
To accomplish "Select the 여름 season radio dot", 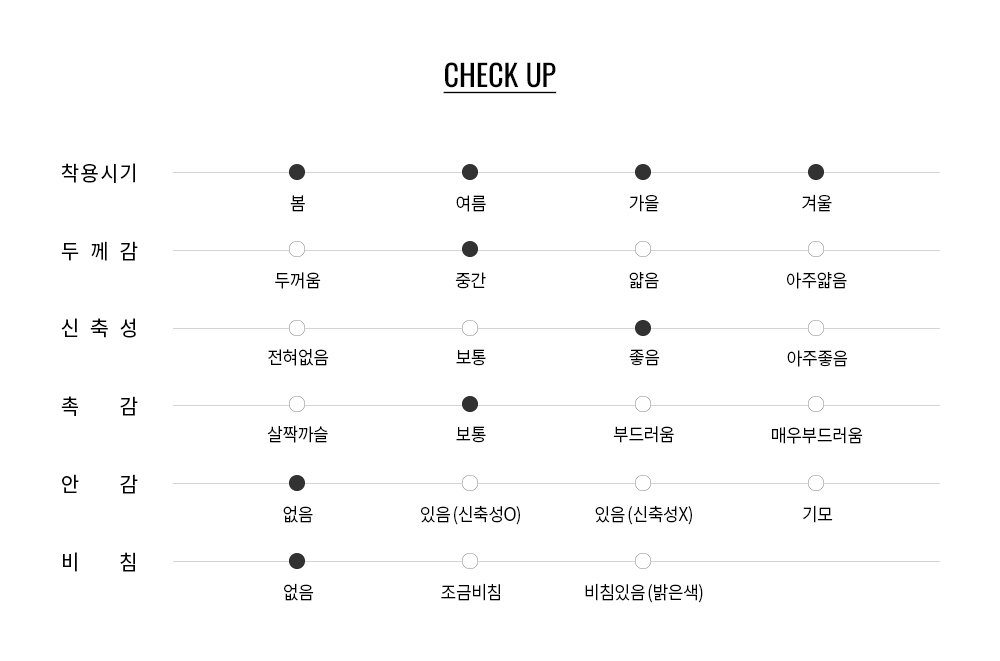I will click(470, 172).
